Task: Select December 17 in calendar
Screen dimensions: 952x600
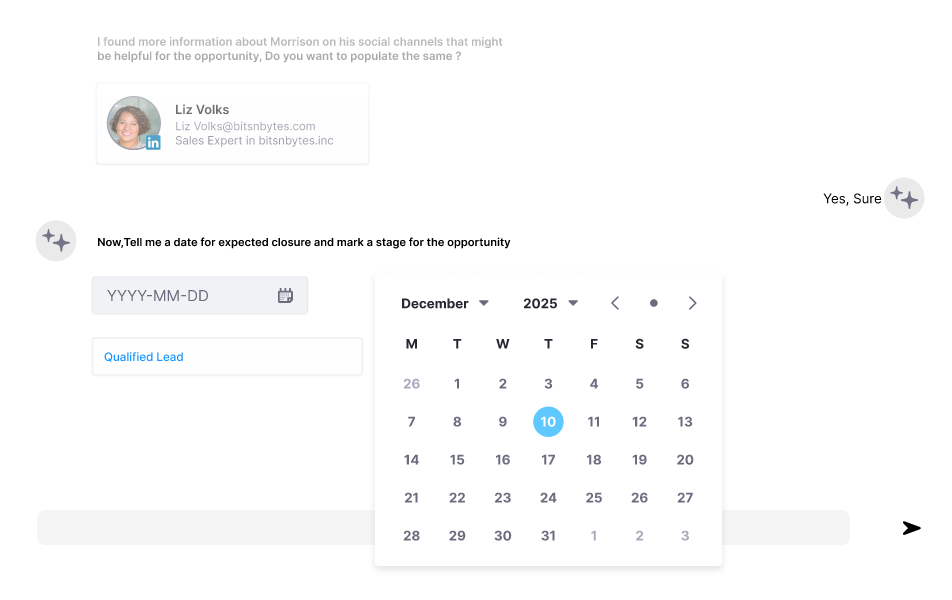Action: 548,460
